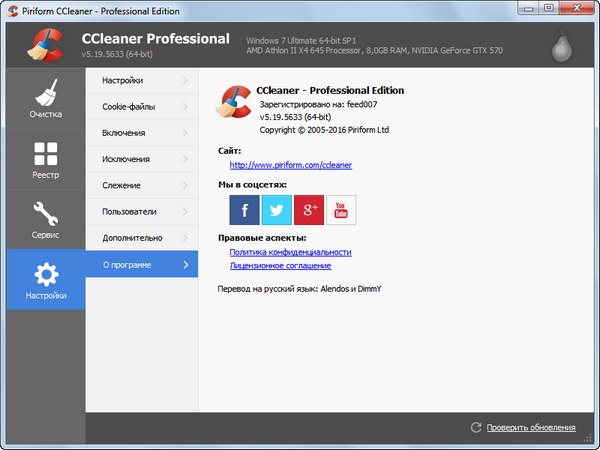Open the Лицензионное соглашение link
Viewport: 600px width, 450px height.
click(280, 266)
